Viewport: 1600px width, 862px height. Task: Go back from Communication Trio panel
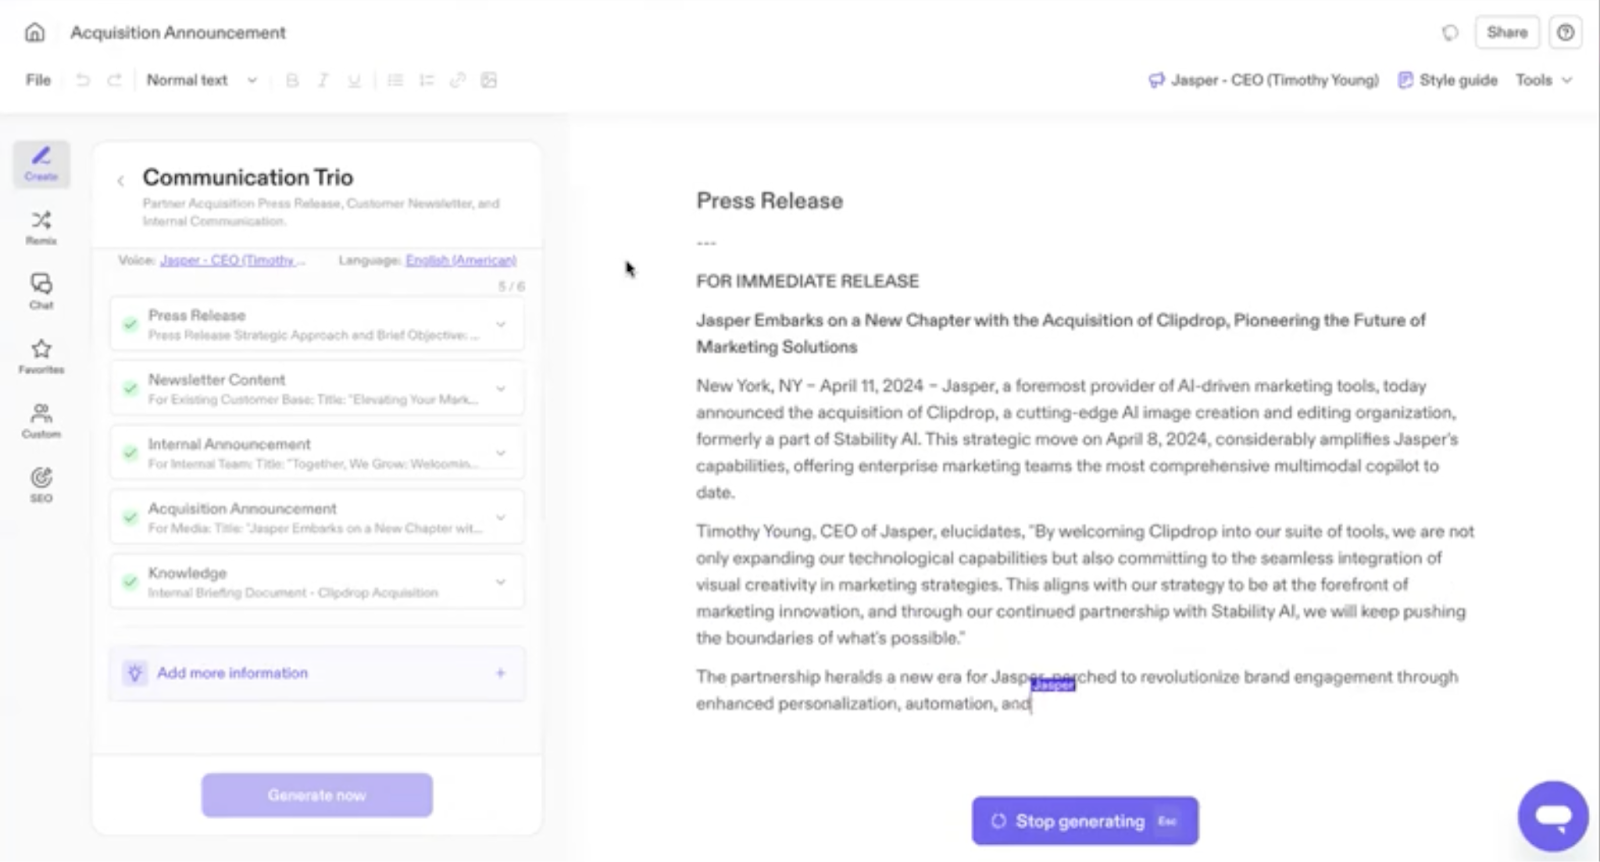click(x=120, y=181)
